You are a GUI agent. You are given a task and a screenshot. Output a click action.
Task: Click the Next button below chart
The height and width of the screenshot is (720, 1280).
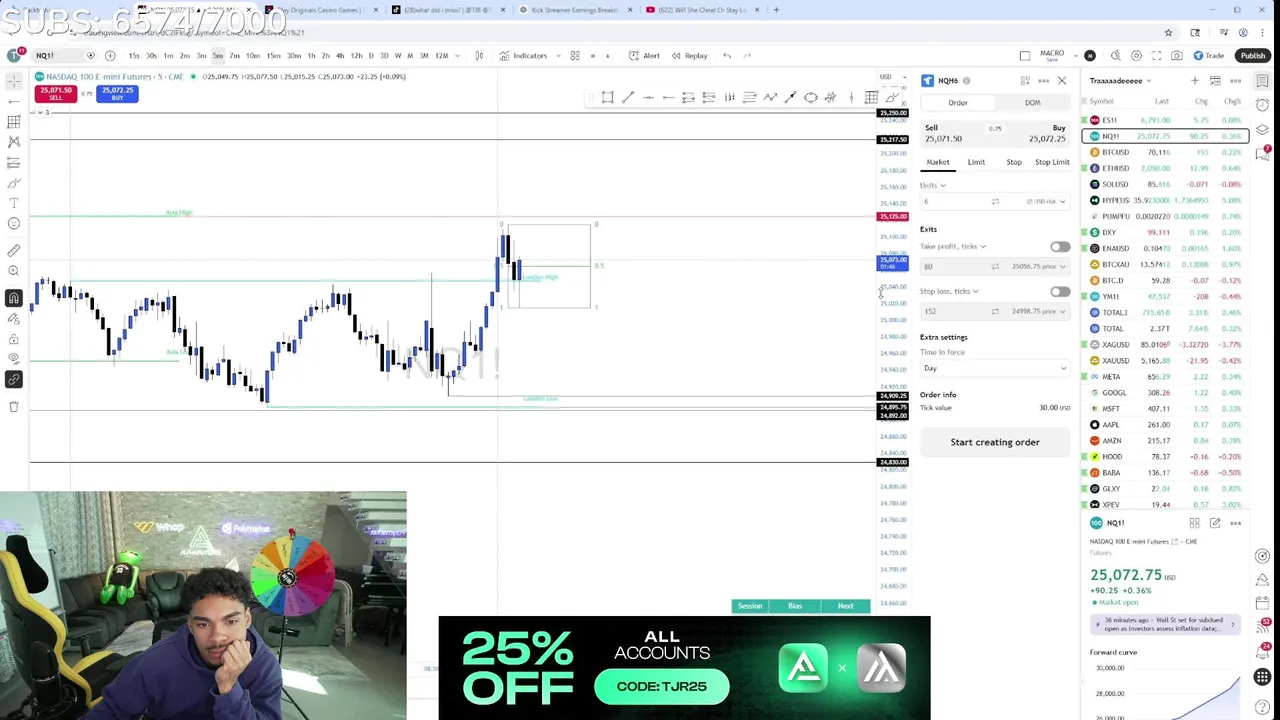(846, 606)
